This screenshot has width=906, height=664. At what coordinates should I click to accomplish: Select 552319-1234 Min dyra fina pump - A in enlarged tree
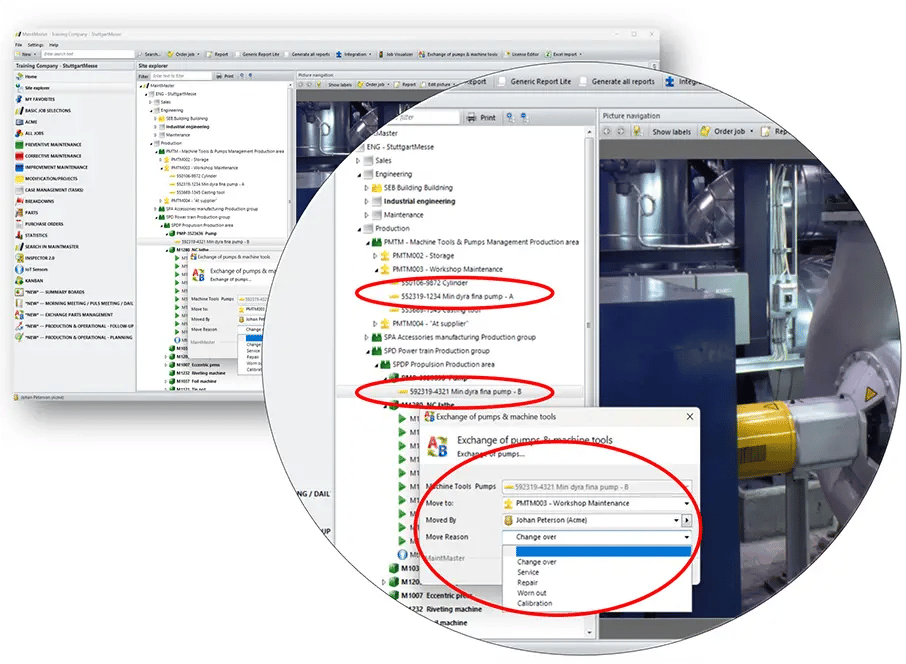tap(456, 296)
